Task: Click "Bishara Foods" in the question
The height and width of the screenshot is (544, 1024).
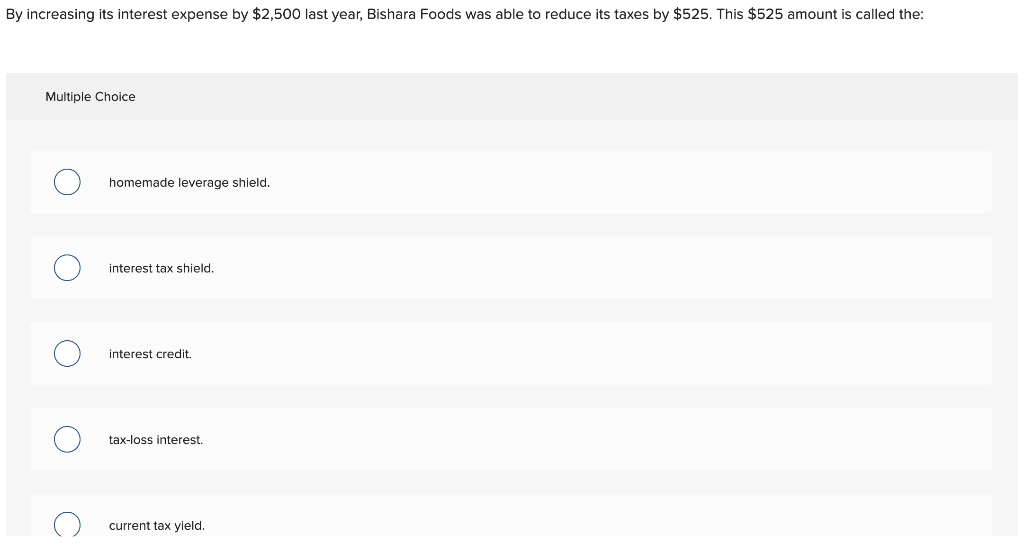Action: click(414, 14)
